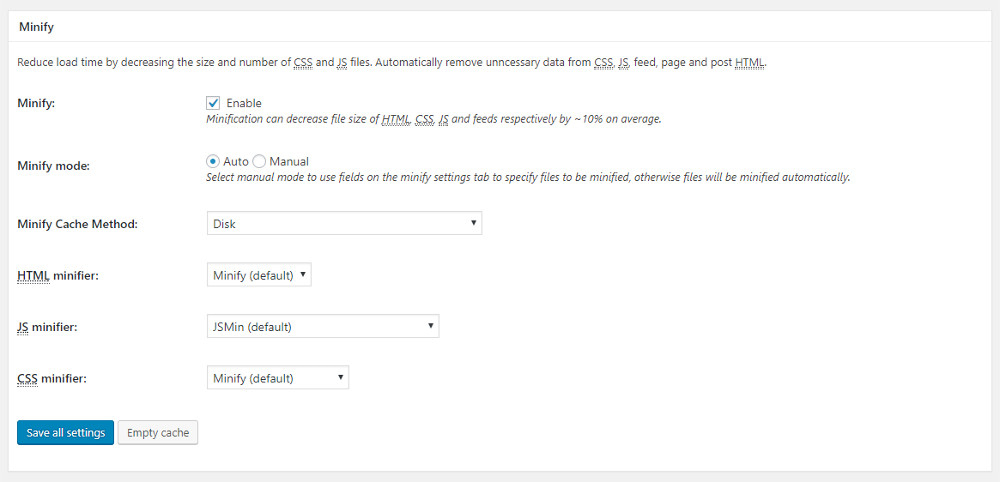Open the JS minifier dropdown showing JSMin
The image size is (1000, 482).
pos(322,326)
